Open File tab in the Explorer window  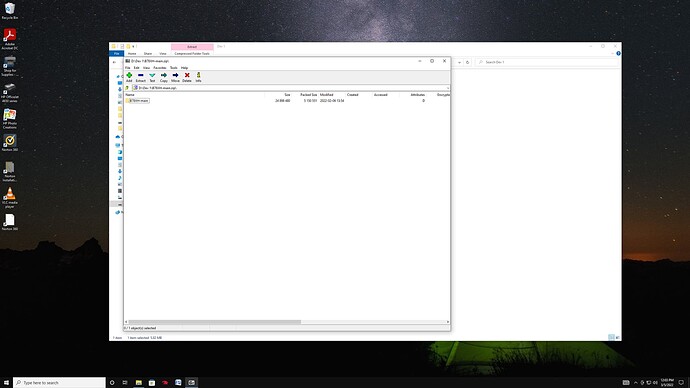click(x=117, y=54)
